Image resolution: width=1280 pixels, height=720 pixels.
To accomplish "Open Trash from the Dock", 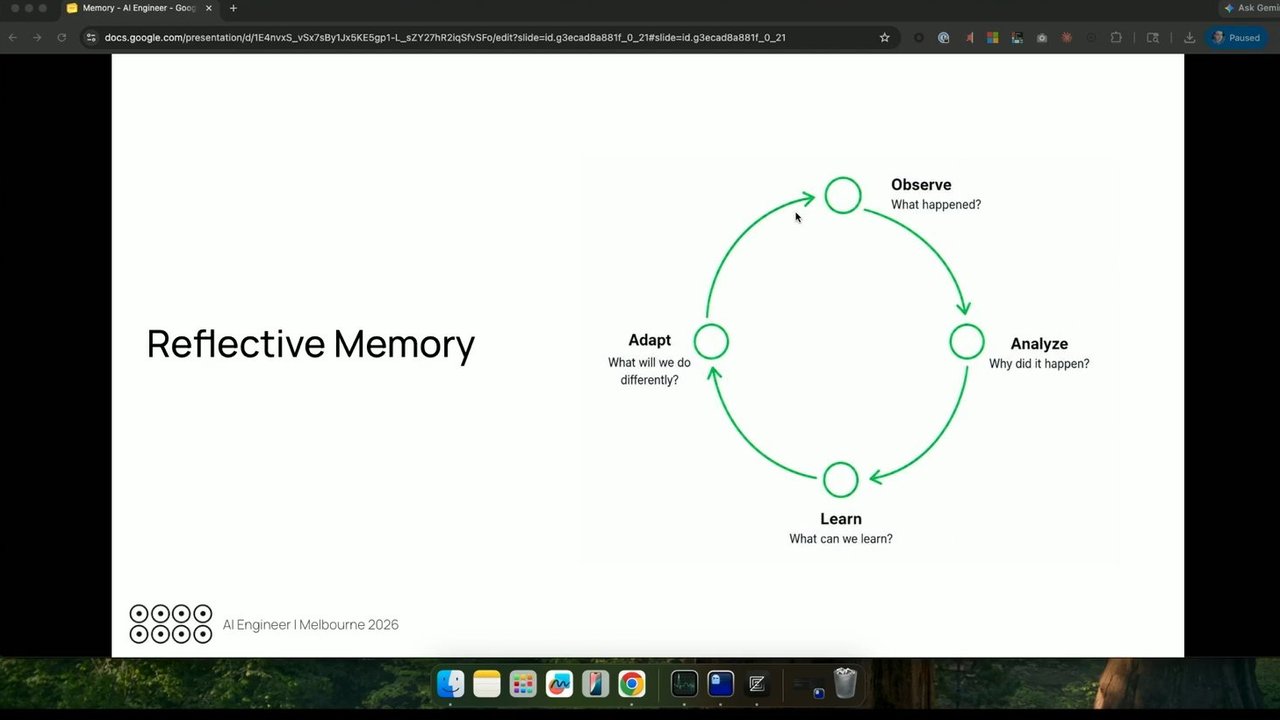I will point(845,683).
